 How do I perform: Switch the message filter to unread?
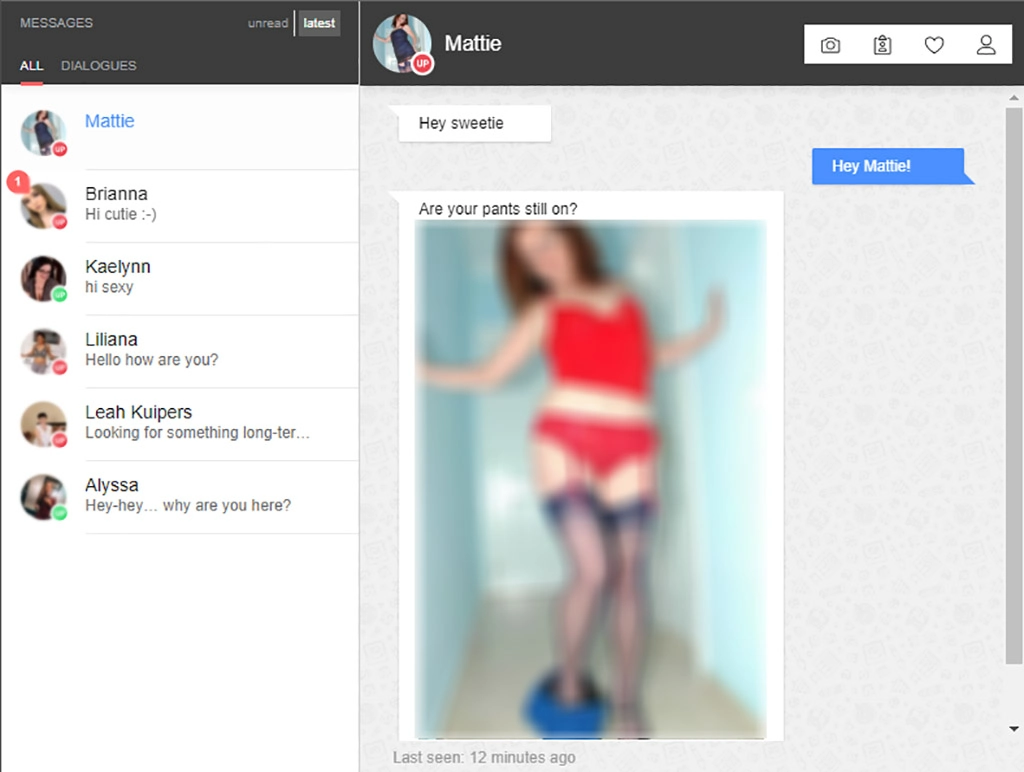tap(268, 23)
